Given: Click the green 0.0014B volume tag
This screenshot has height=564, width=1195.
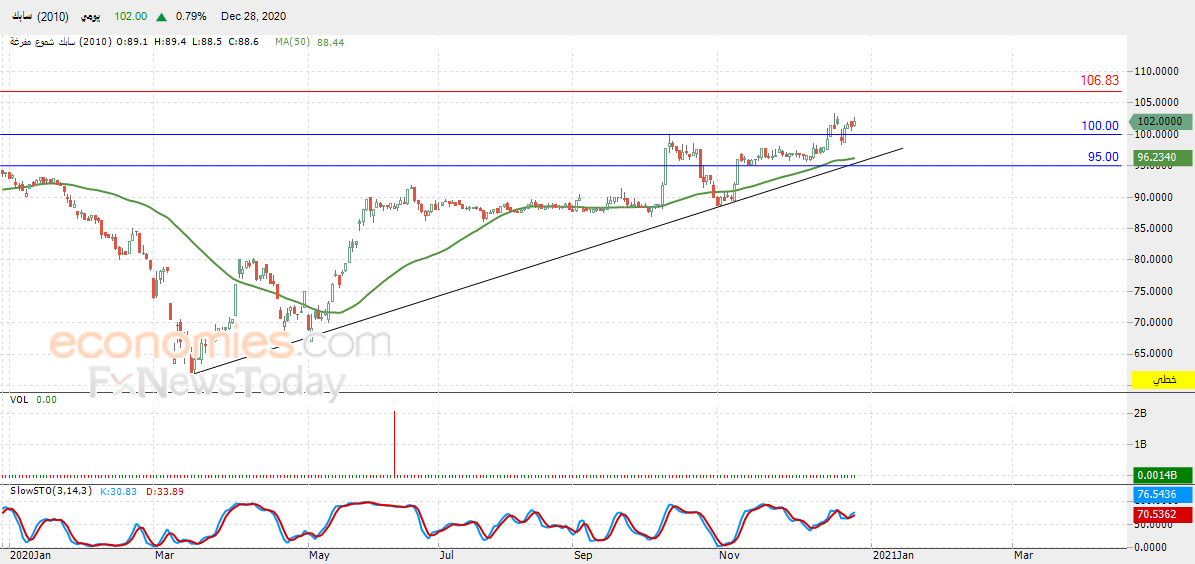Looking at the screenshot, I should point(1161,475).
